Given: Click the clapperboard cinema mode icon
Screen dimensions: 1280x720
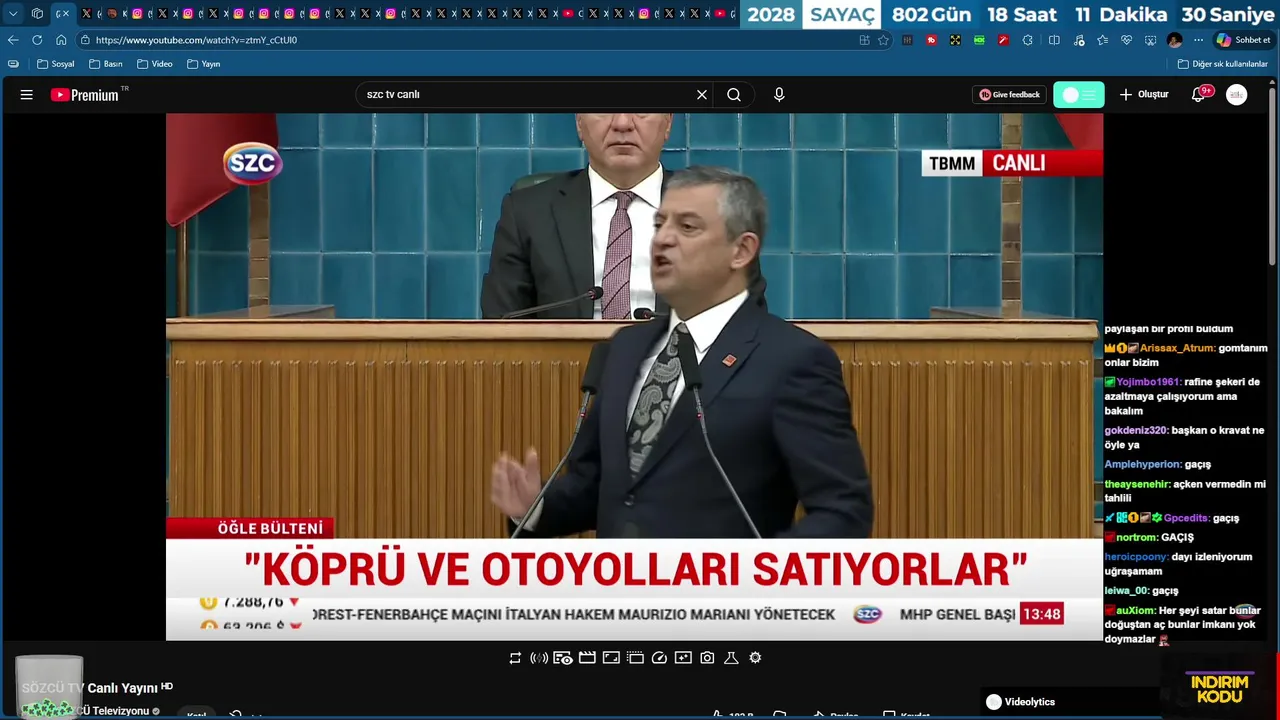Looking at the screenshot, I should click(587, 658).
